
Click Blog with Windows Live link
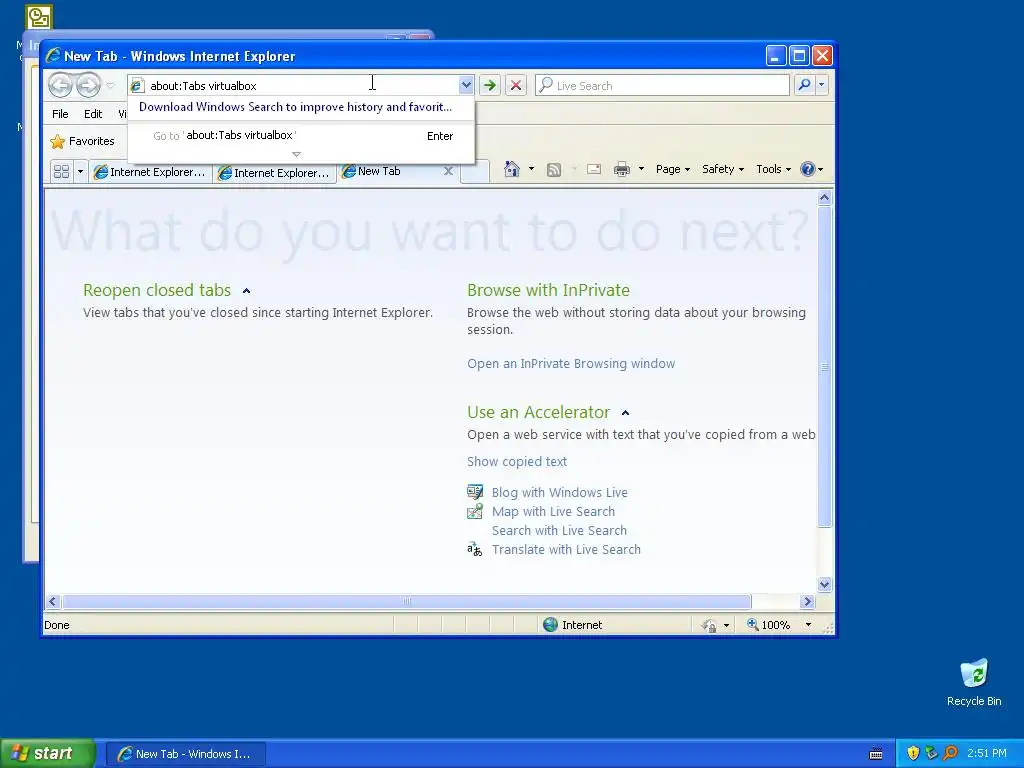pos(560,492)
